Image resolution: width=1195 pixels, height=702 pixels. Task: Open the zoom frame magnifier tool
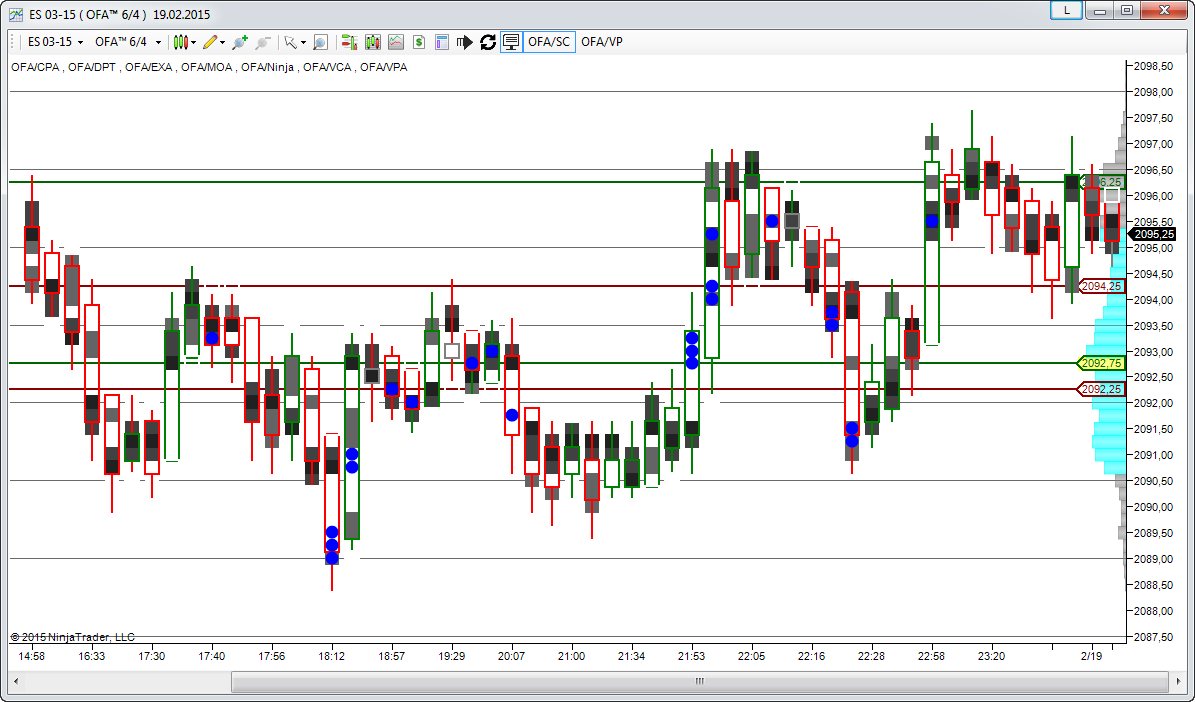[x=320, y=42]
